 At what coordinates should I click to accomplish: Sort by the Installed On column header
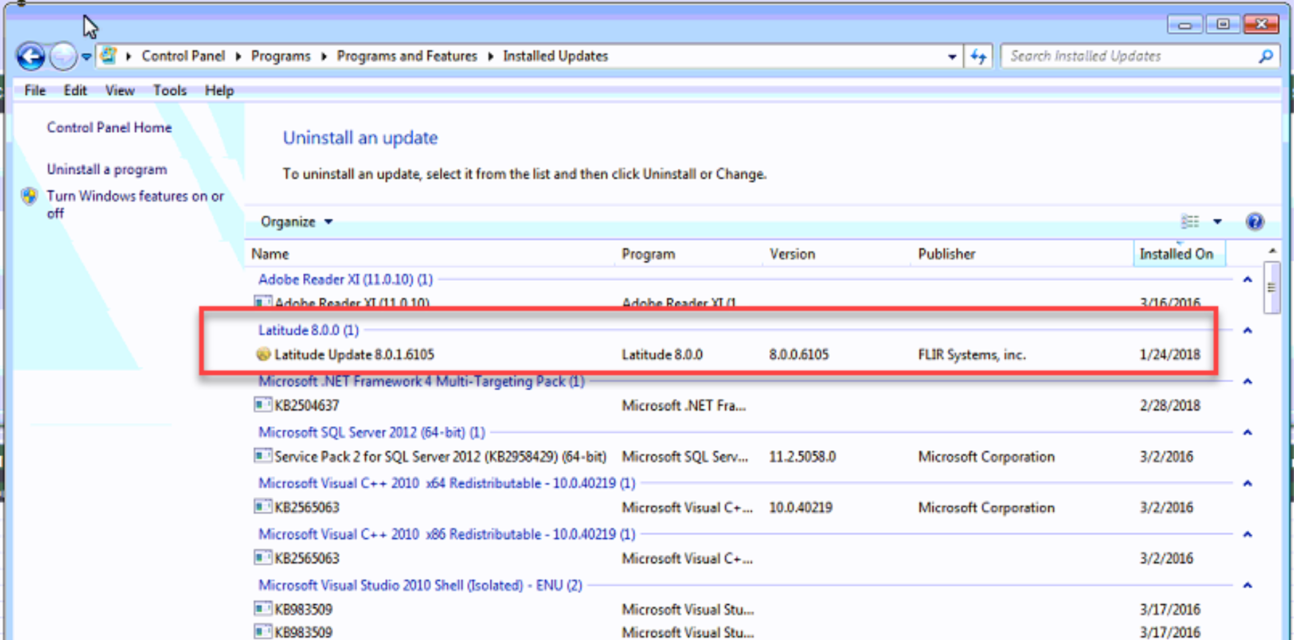coord(1176,254)
